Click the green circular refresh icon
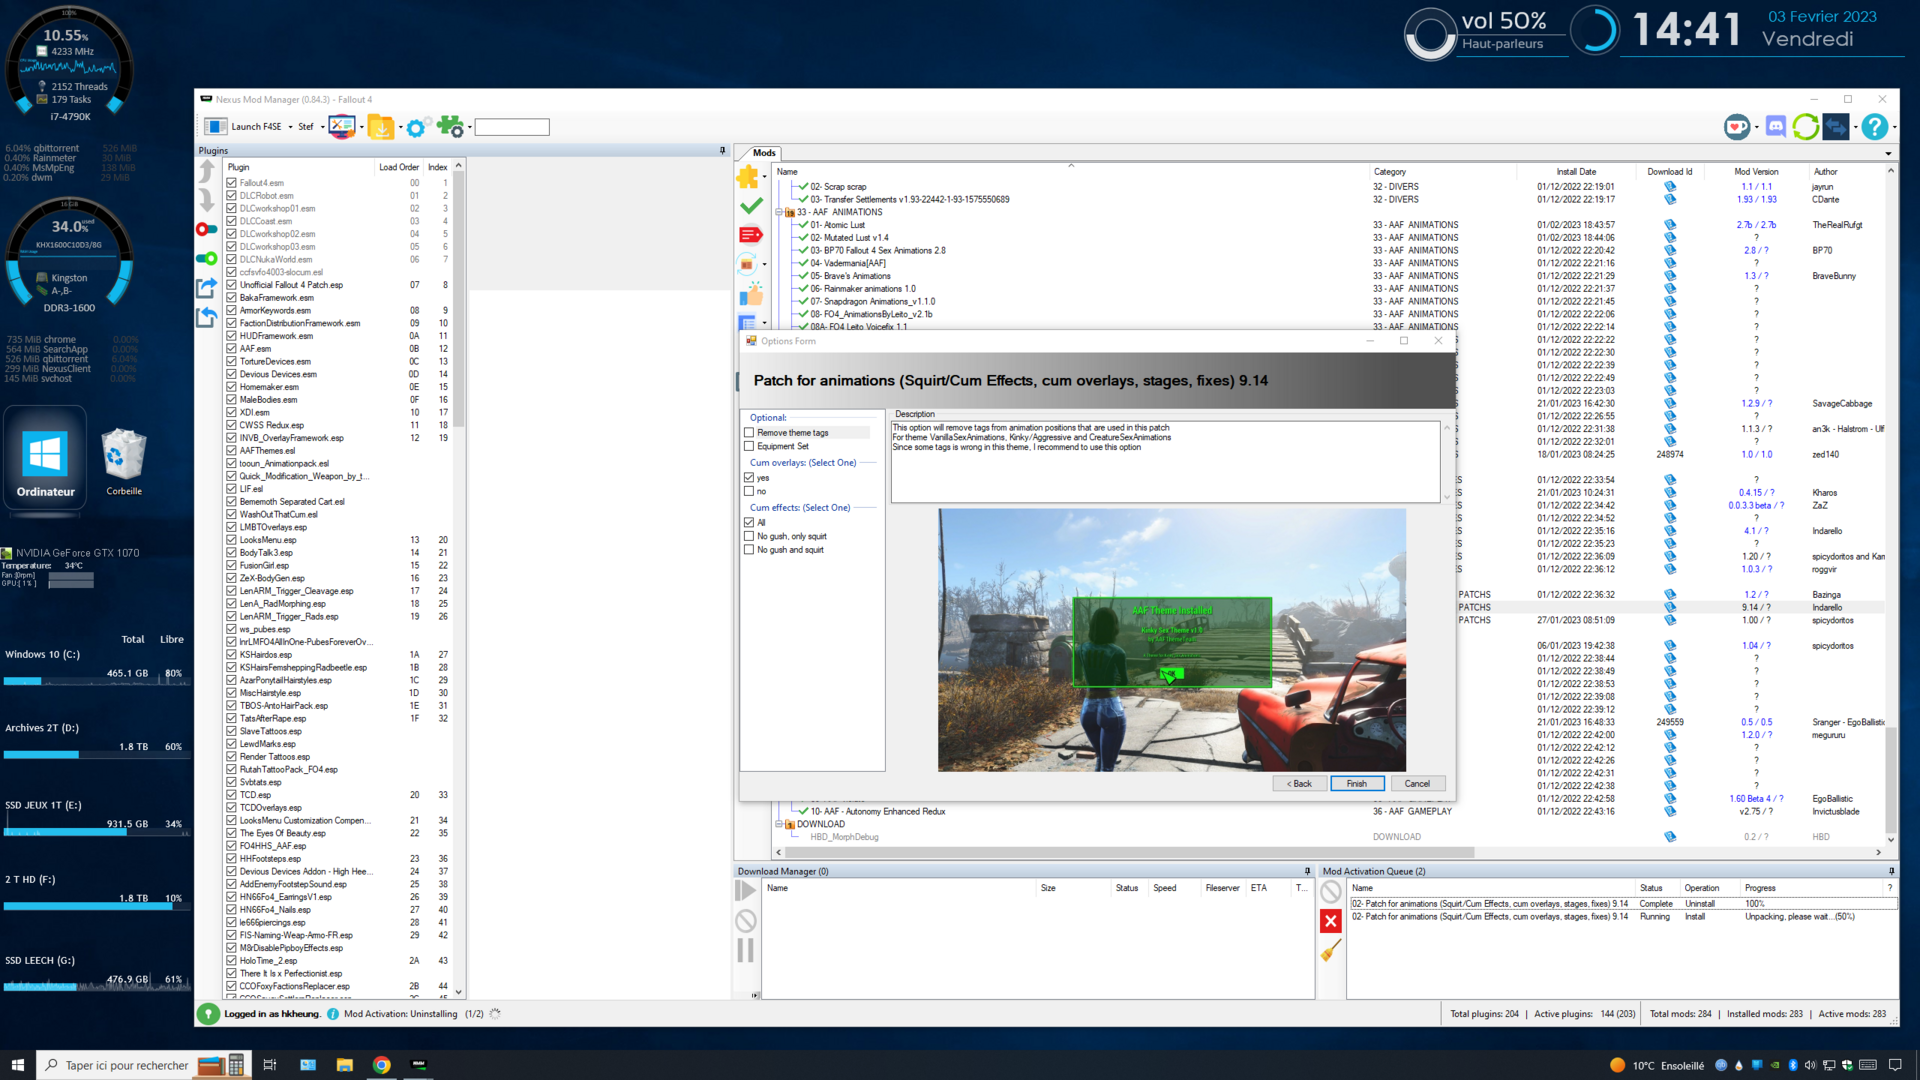The width and height of the screenshot is (1920, 1080). click(x=1806, y=127)
